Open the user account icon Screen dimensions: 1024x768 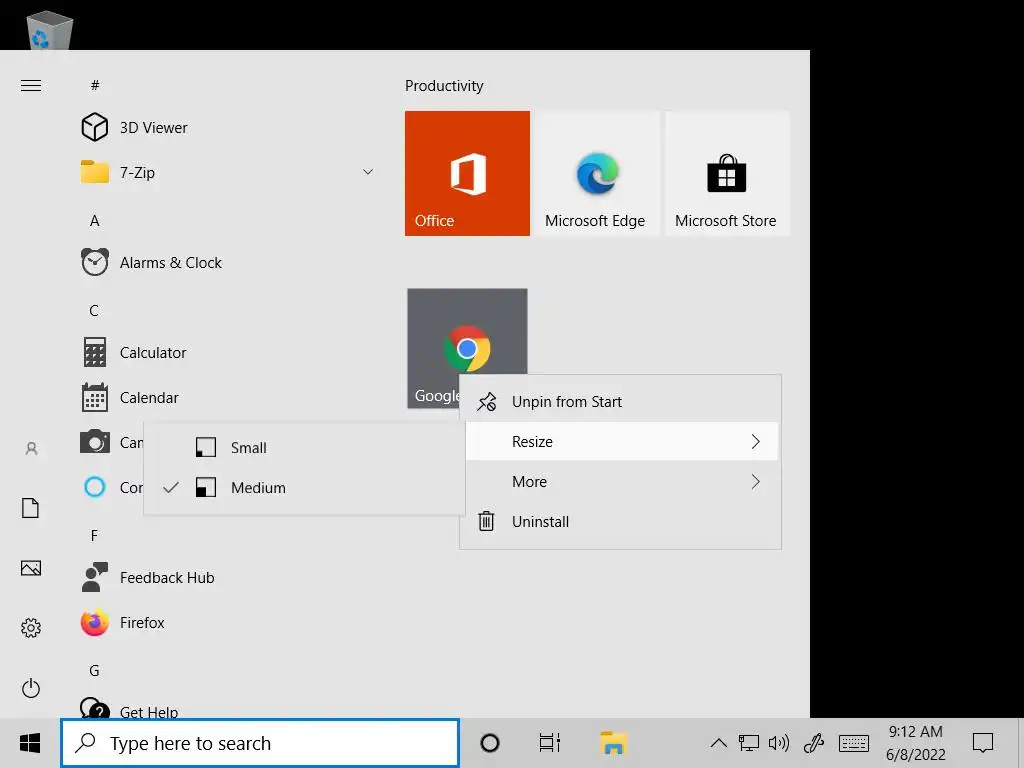[x=31, y=449]
